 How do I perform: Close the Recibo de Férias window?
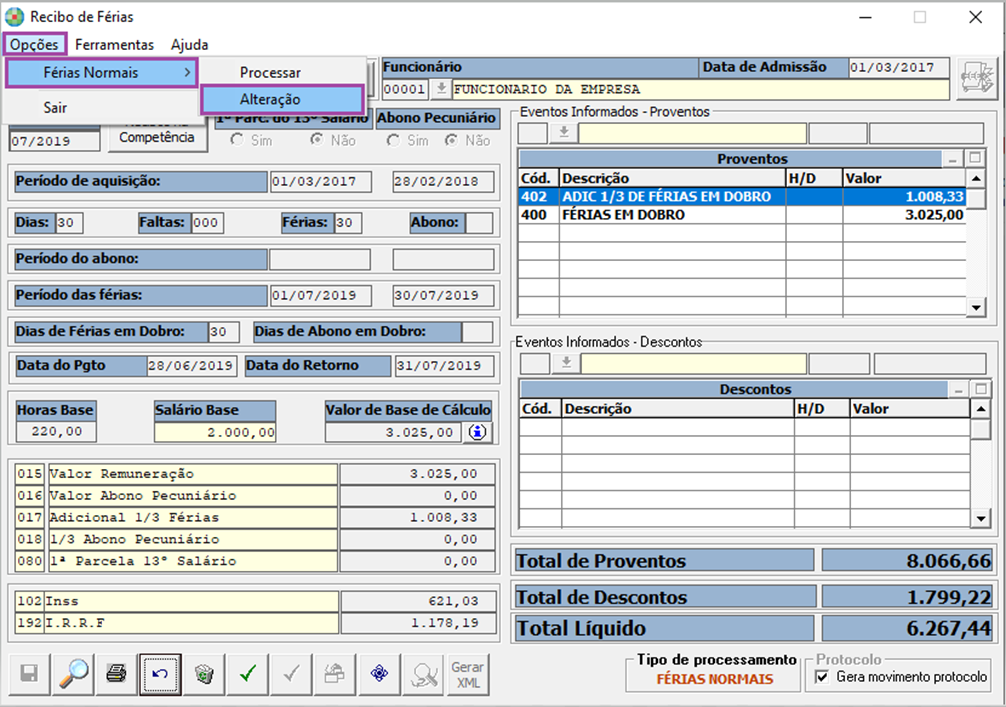click(x=975, y=17)
